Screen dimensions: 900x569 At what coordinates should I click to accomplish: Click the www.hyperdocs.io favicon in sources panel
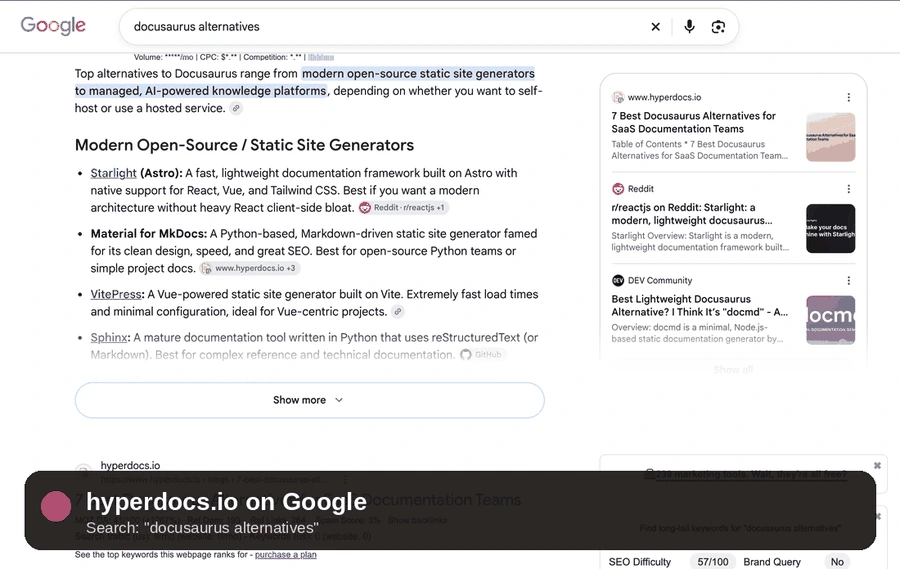pos(618,97)
